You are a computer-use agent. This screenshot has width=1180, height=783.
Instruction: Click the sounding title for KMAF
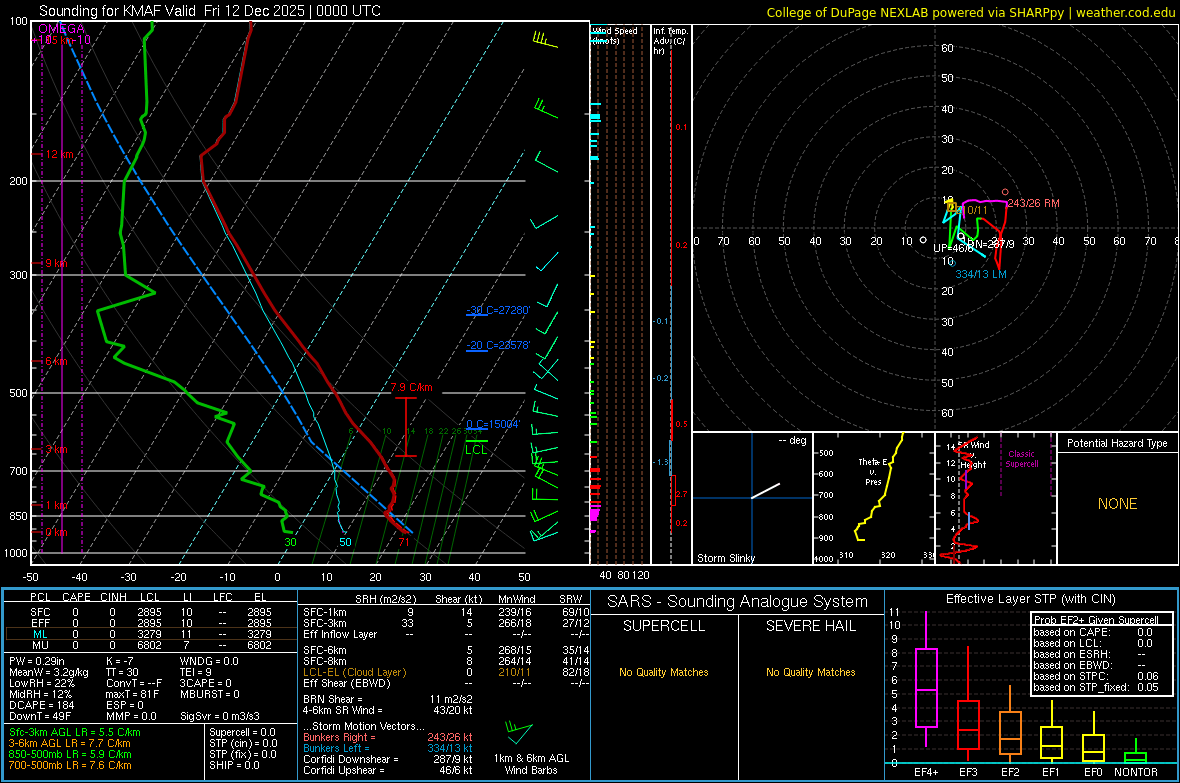(209, 11)
